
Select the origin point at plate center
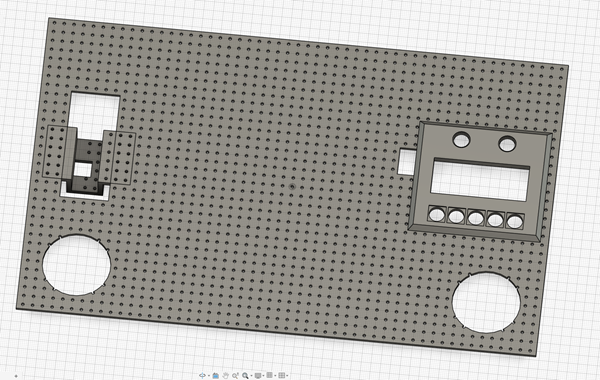(292, 187)
